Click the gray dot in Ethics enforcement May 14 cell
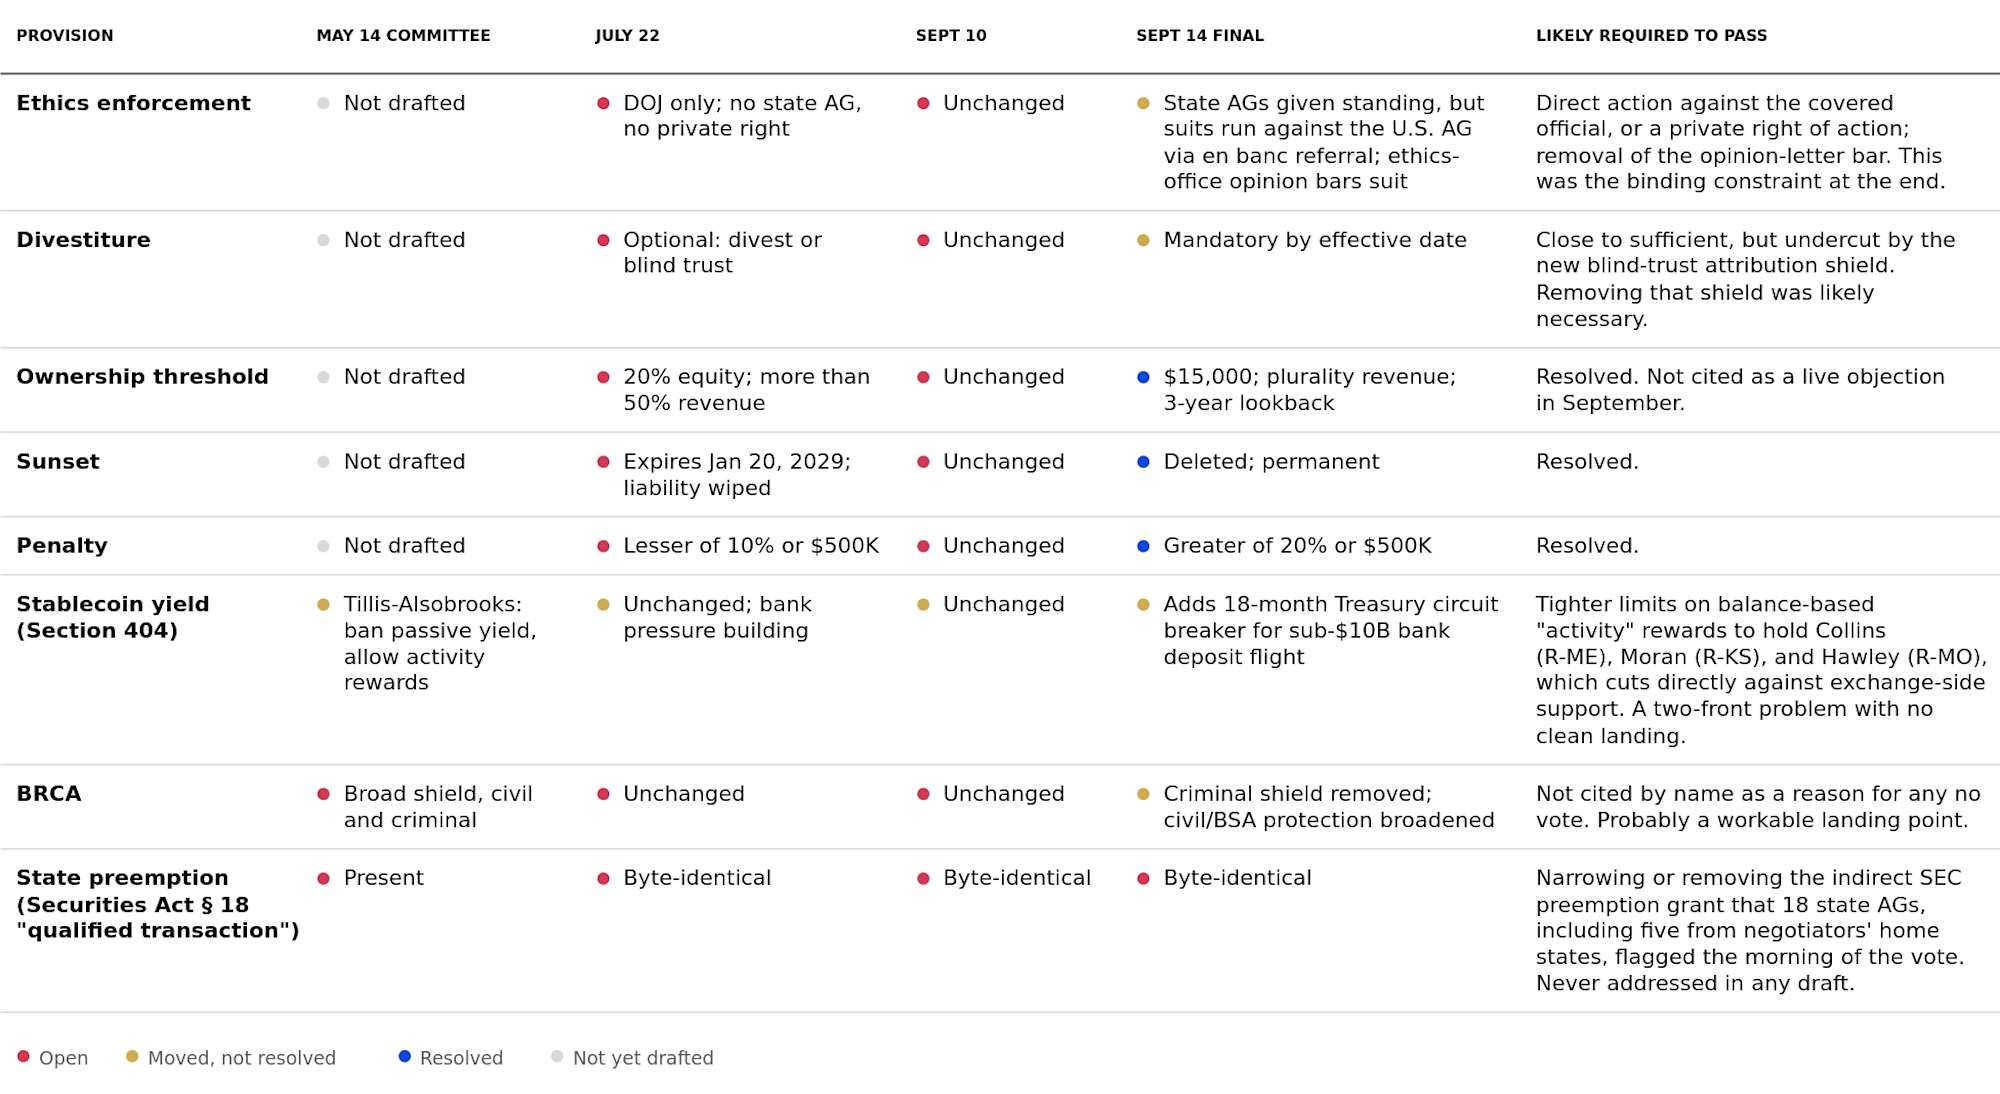The width and height of the screenshot is (2000, 1094). pyautogui.click(x=323, y=103)
